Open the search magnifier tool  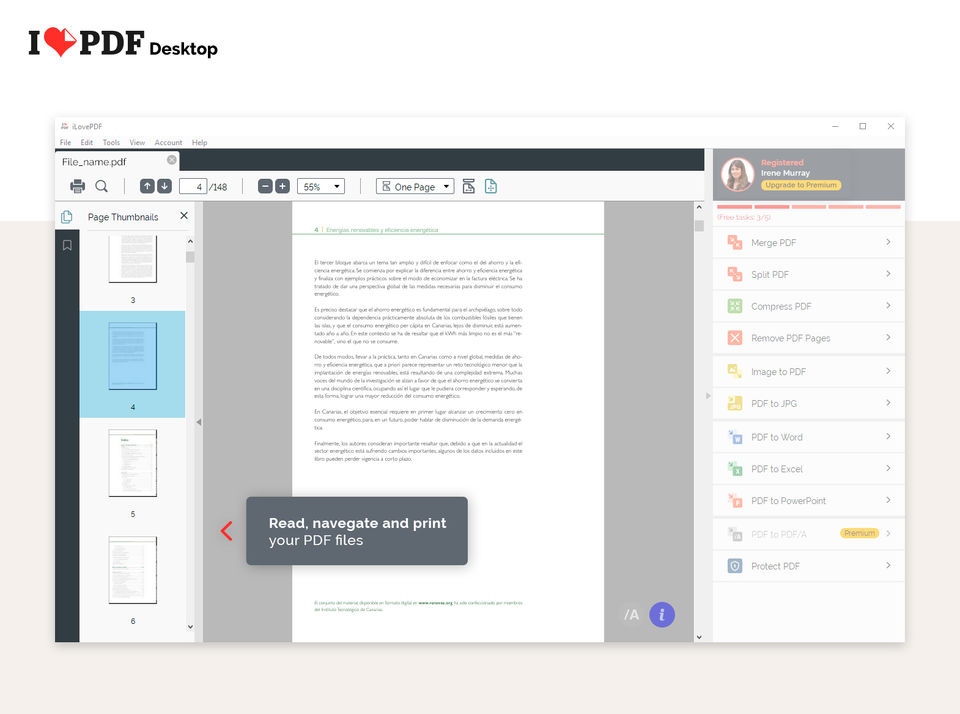pos(102,186)
